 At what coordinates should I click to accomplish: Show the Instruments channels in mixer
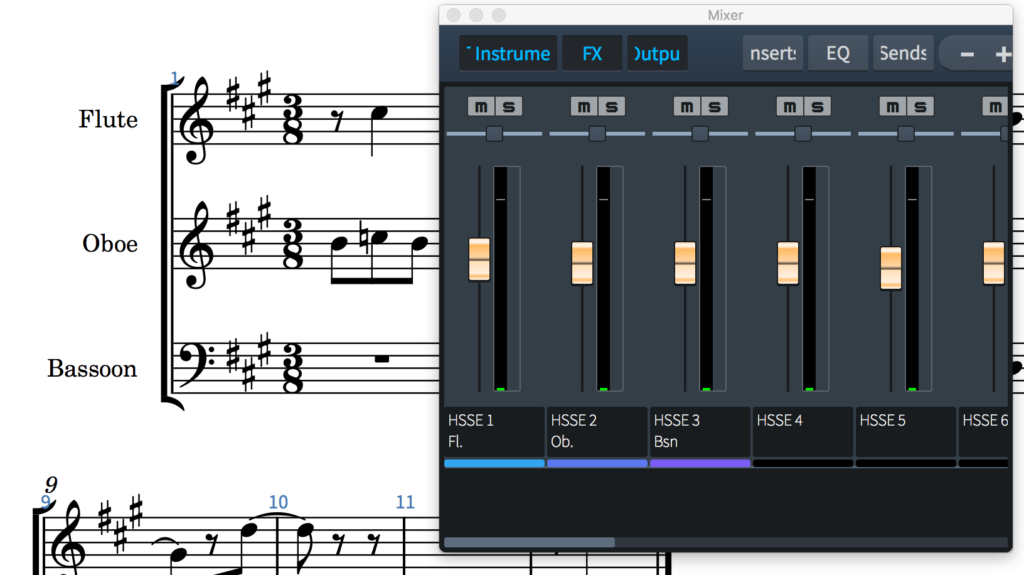(x=508, y=54)
